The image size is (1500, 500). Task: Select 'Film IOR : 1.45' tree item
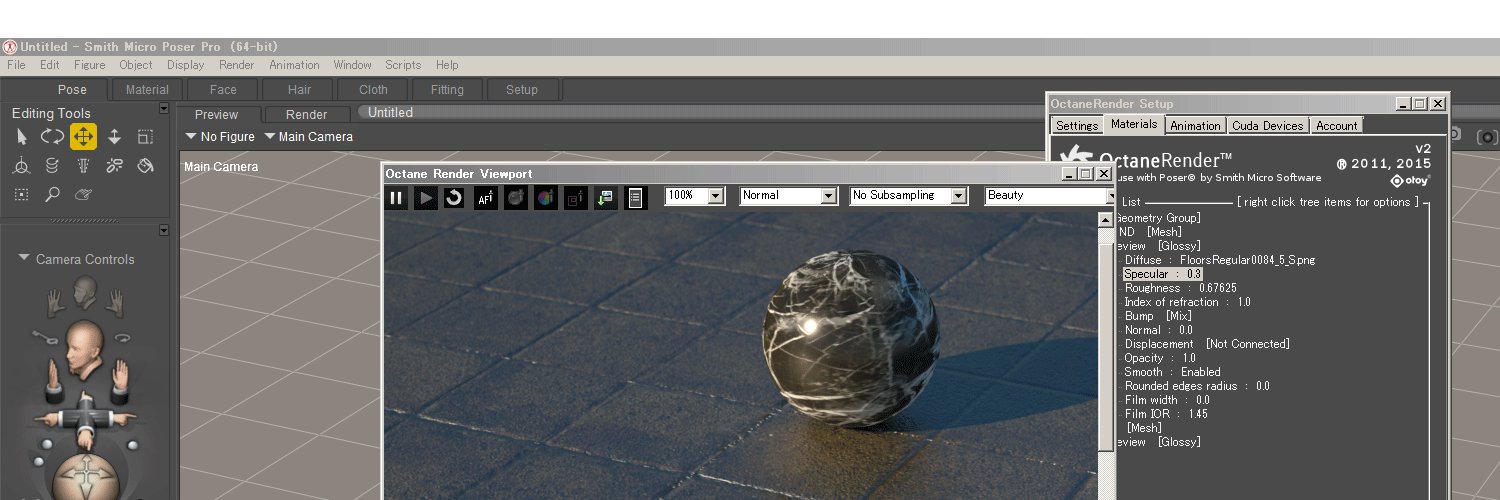(x=1166, y=414)
